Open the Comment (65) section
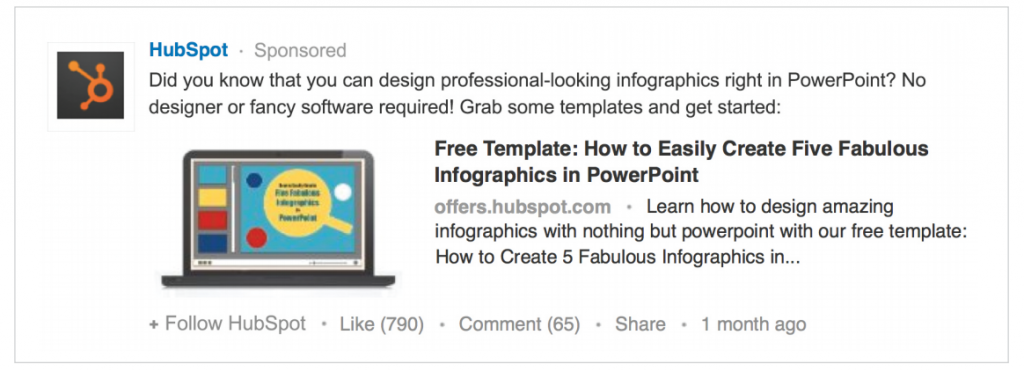1024x371 pixels. point(519,324)
